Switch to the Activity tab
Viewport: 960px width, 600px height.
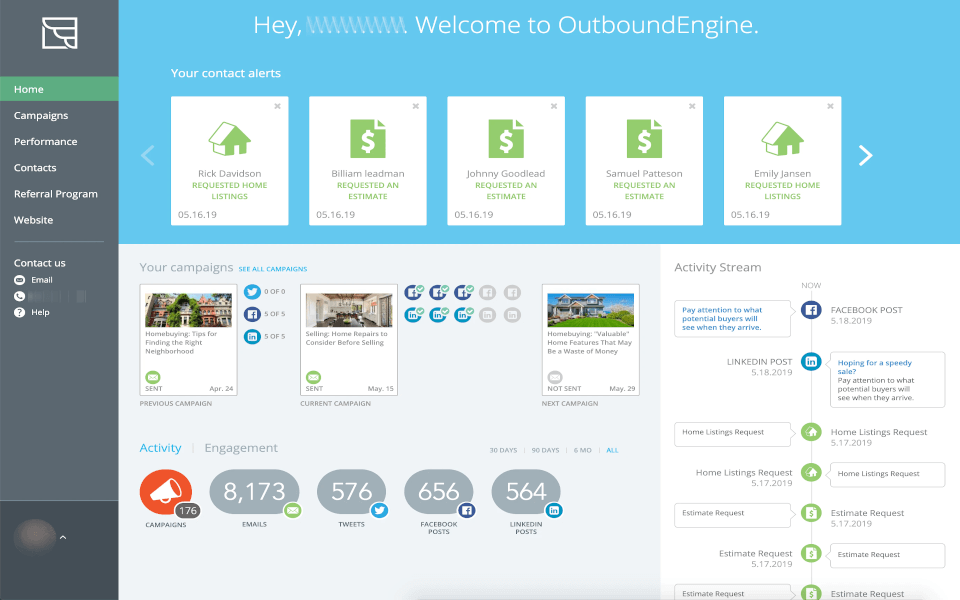click(160, 448)
